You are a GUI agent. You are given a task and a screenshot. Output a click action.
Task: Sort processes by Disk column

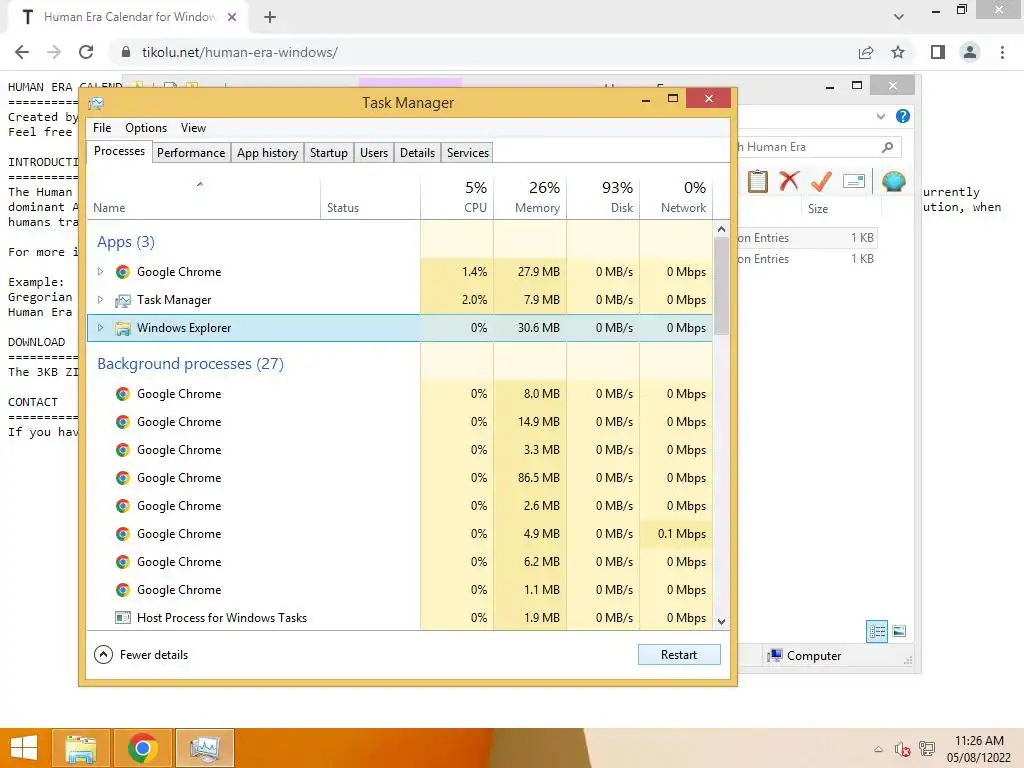click(x=603, y=197)
